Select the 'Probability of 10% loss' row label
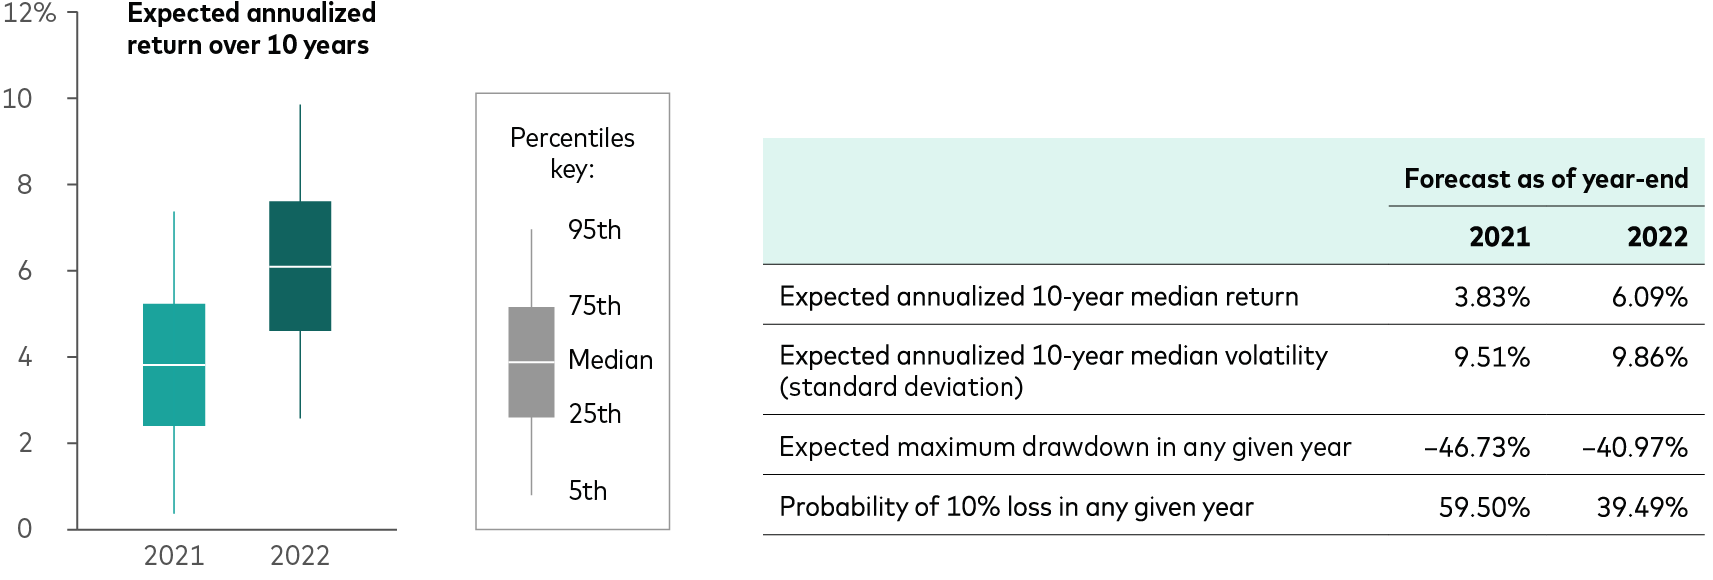The width and height of the screenshot is (1713, 580). tap(1016, 507)
